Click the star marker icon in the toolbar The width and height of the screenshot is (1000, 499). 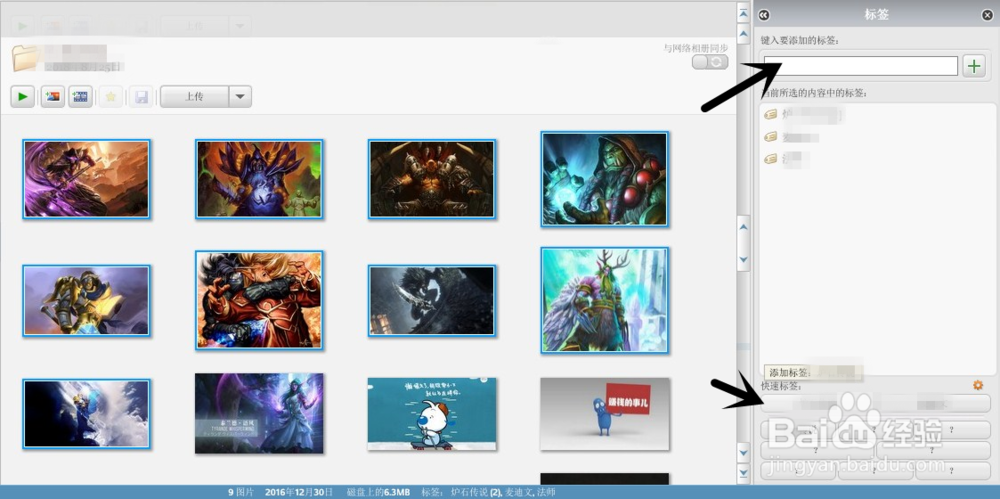[x=111, y=96]
